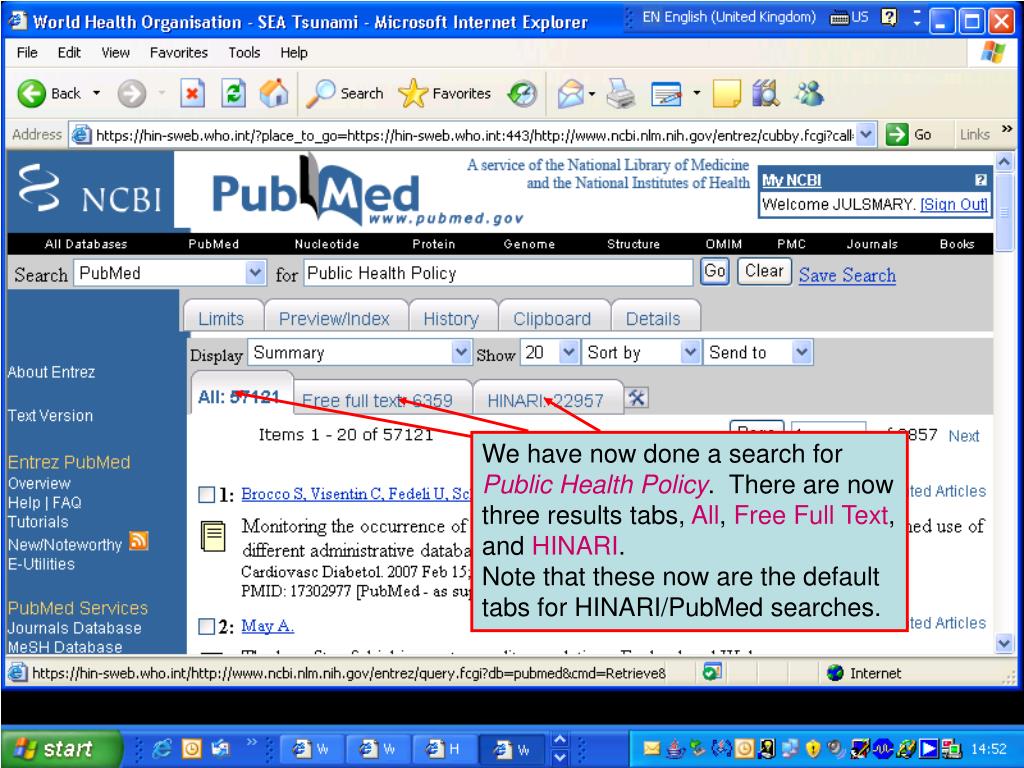1024x768 pixels.
Task: Click the MeSH Database sidebar link
Action: tap(65, 647)
